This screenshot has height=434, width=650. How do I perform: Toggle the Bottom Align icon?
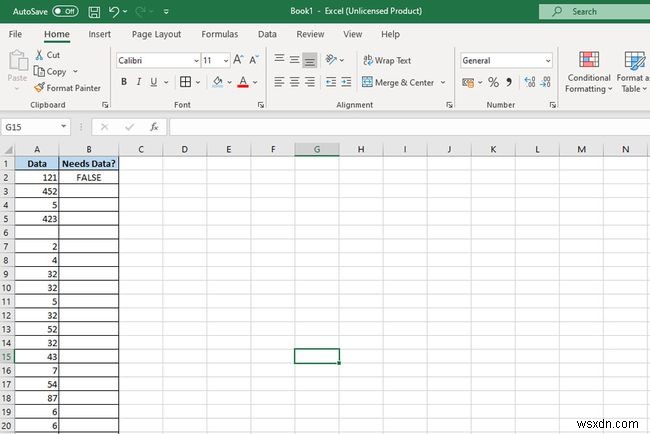310,60
